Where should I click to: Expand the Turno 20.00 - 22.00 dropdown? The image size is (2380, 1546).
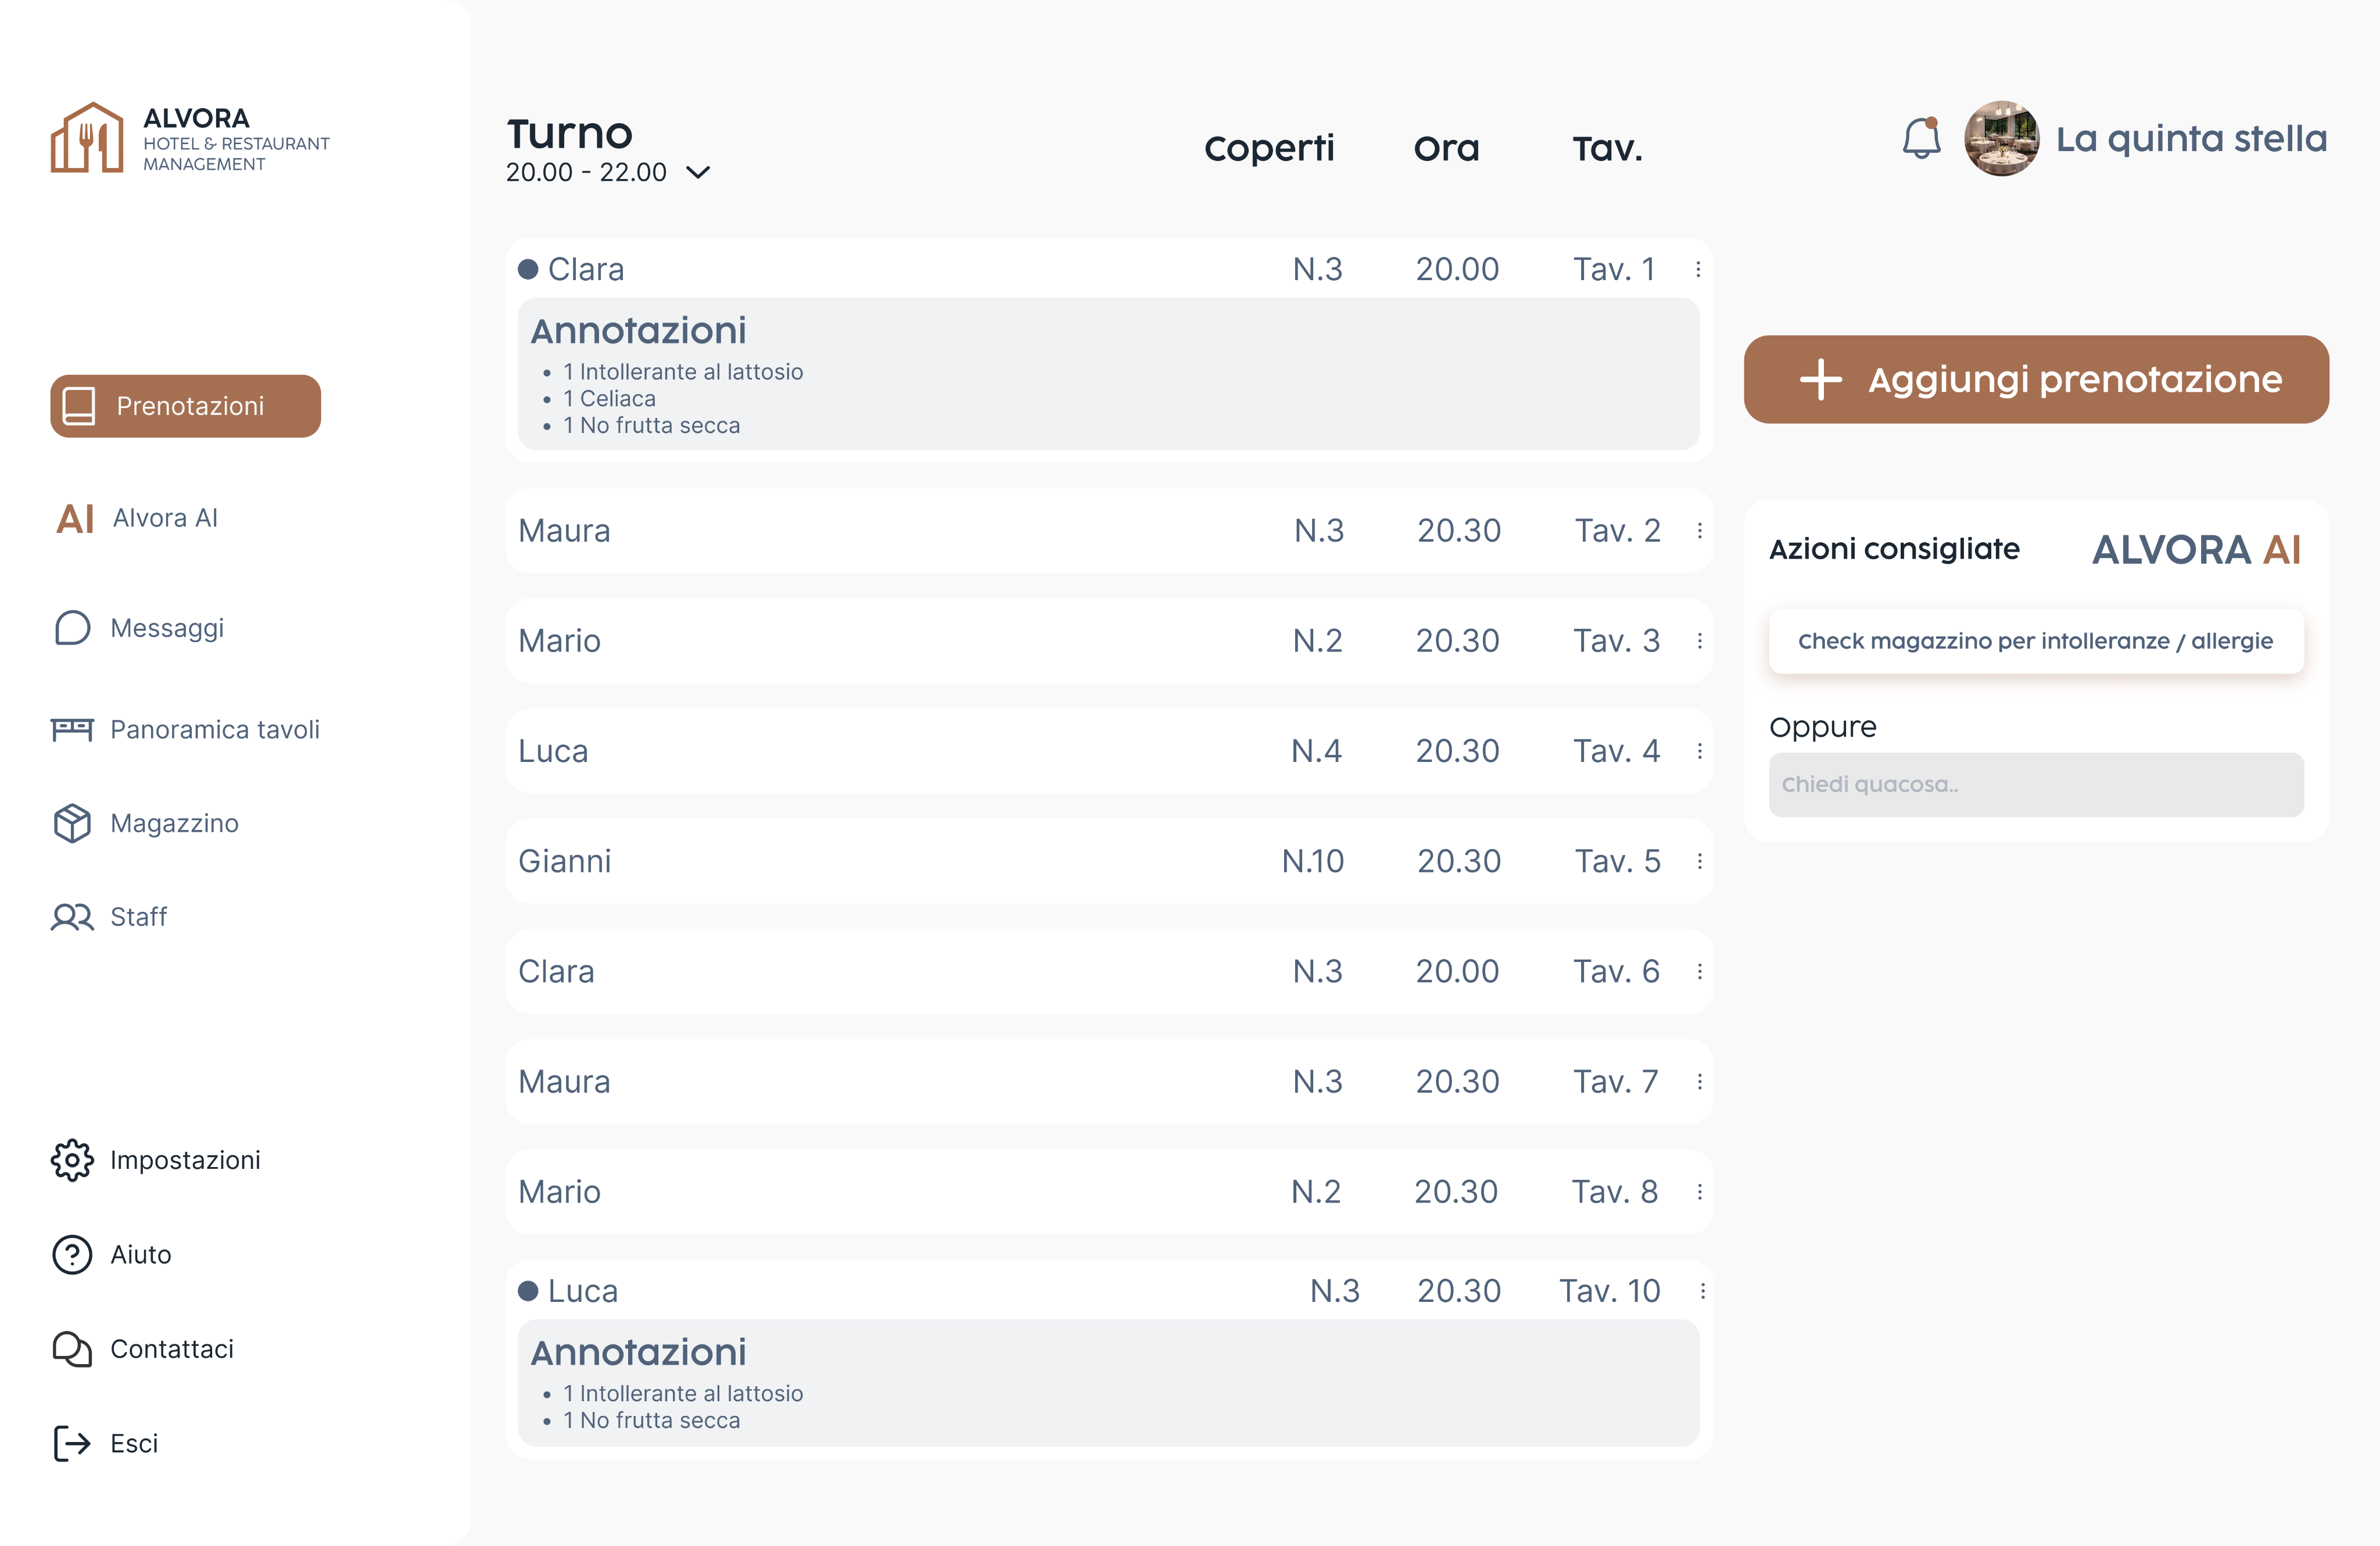point(698,172)
